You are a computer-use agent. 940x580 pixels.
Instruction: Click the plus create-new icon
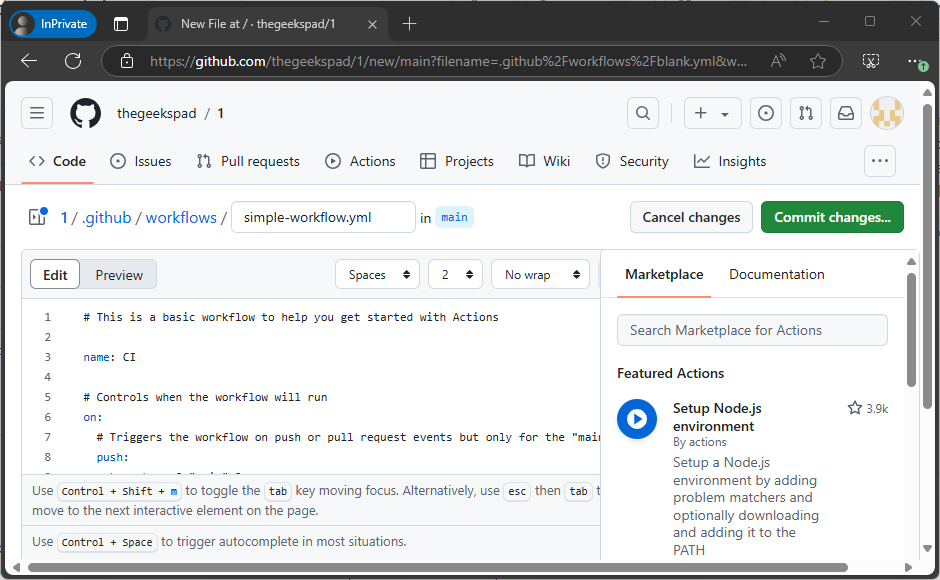pyautogui.click(x=701, y=113)
